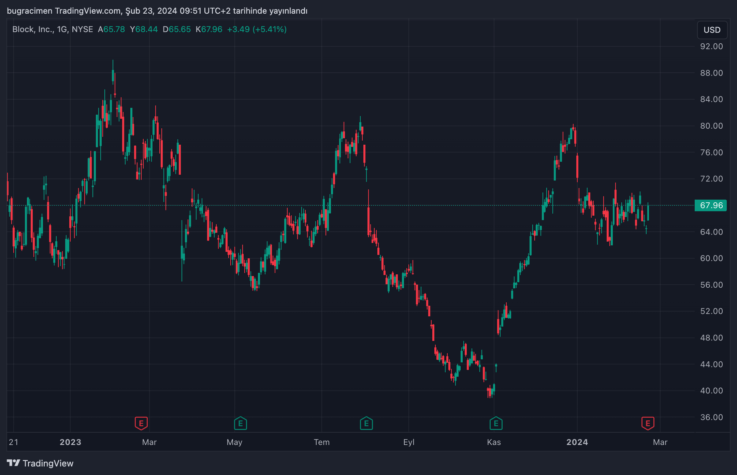
Task: Click the current price label 67.96
Action: click(x=711, y=205)
